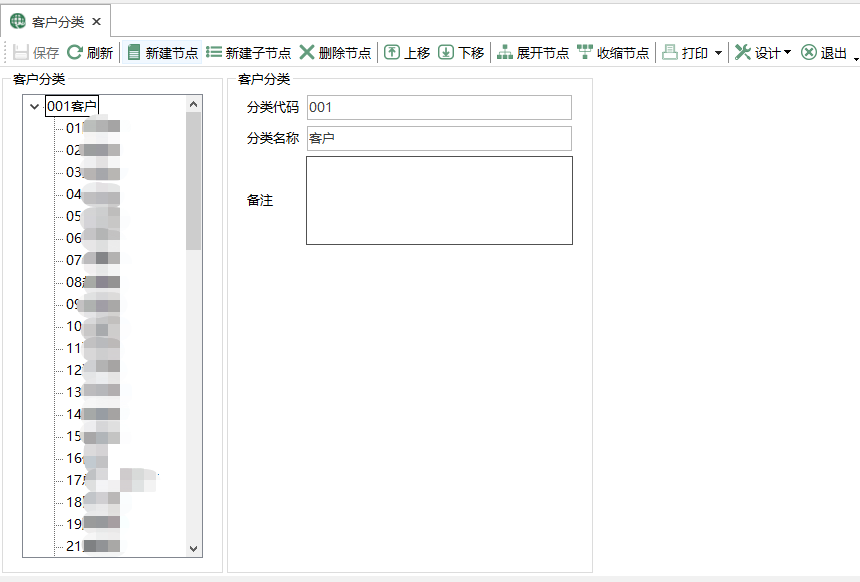Select tree item starting with 07
This screenshot has width=860, height=582.
[93, 259]
